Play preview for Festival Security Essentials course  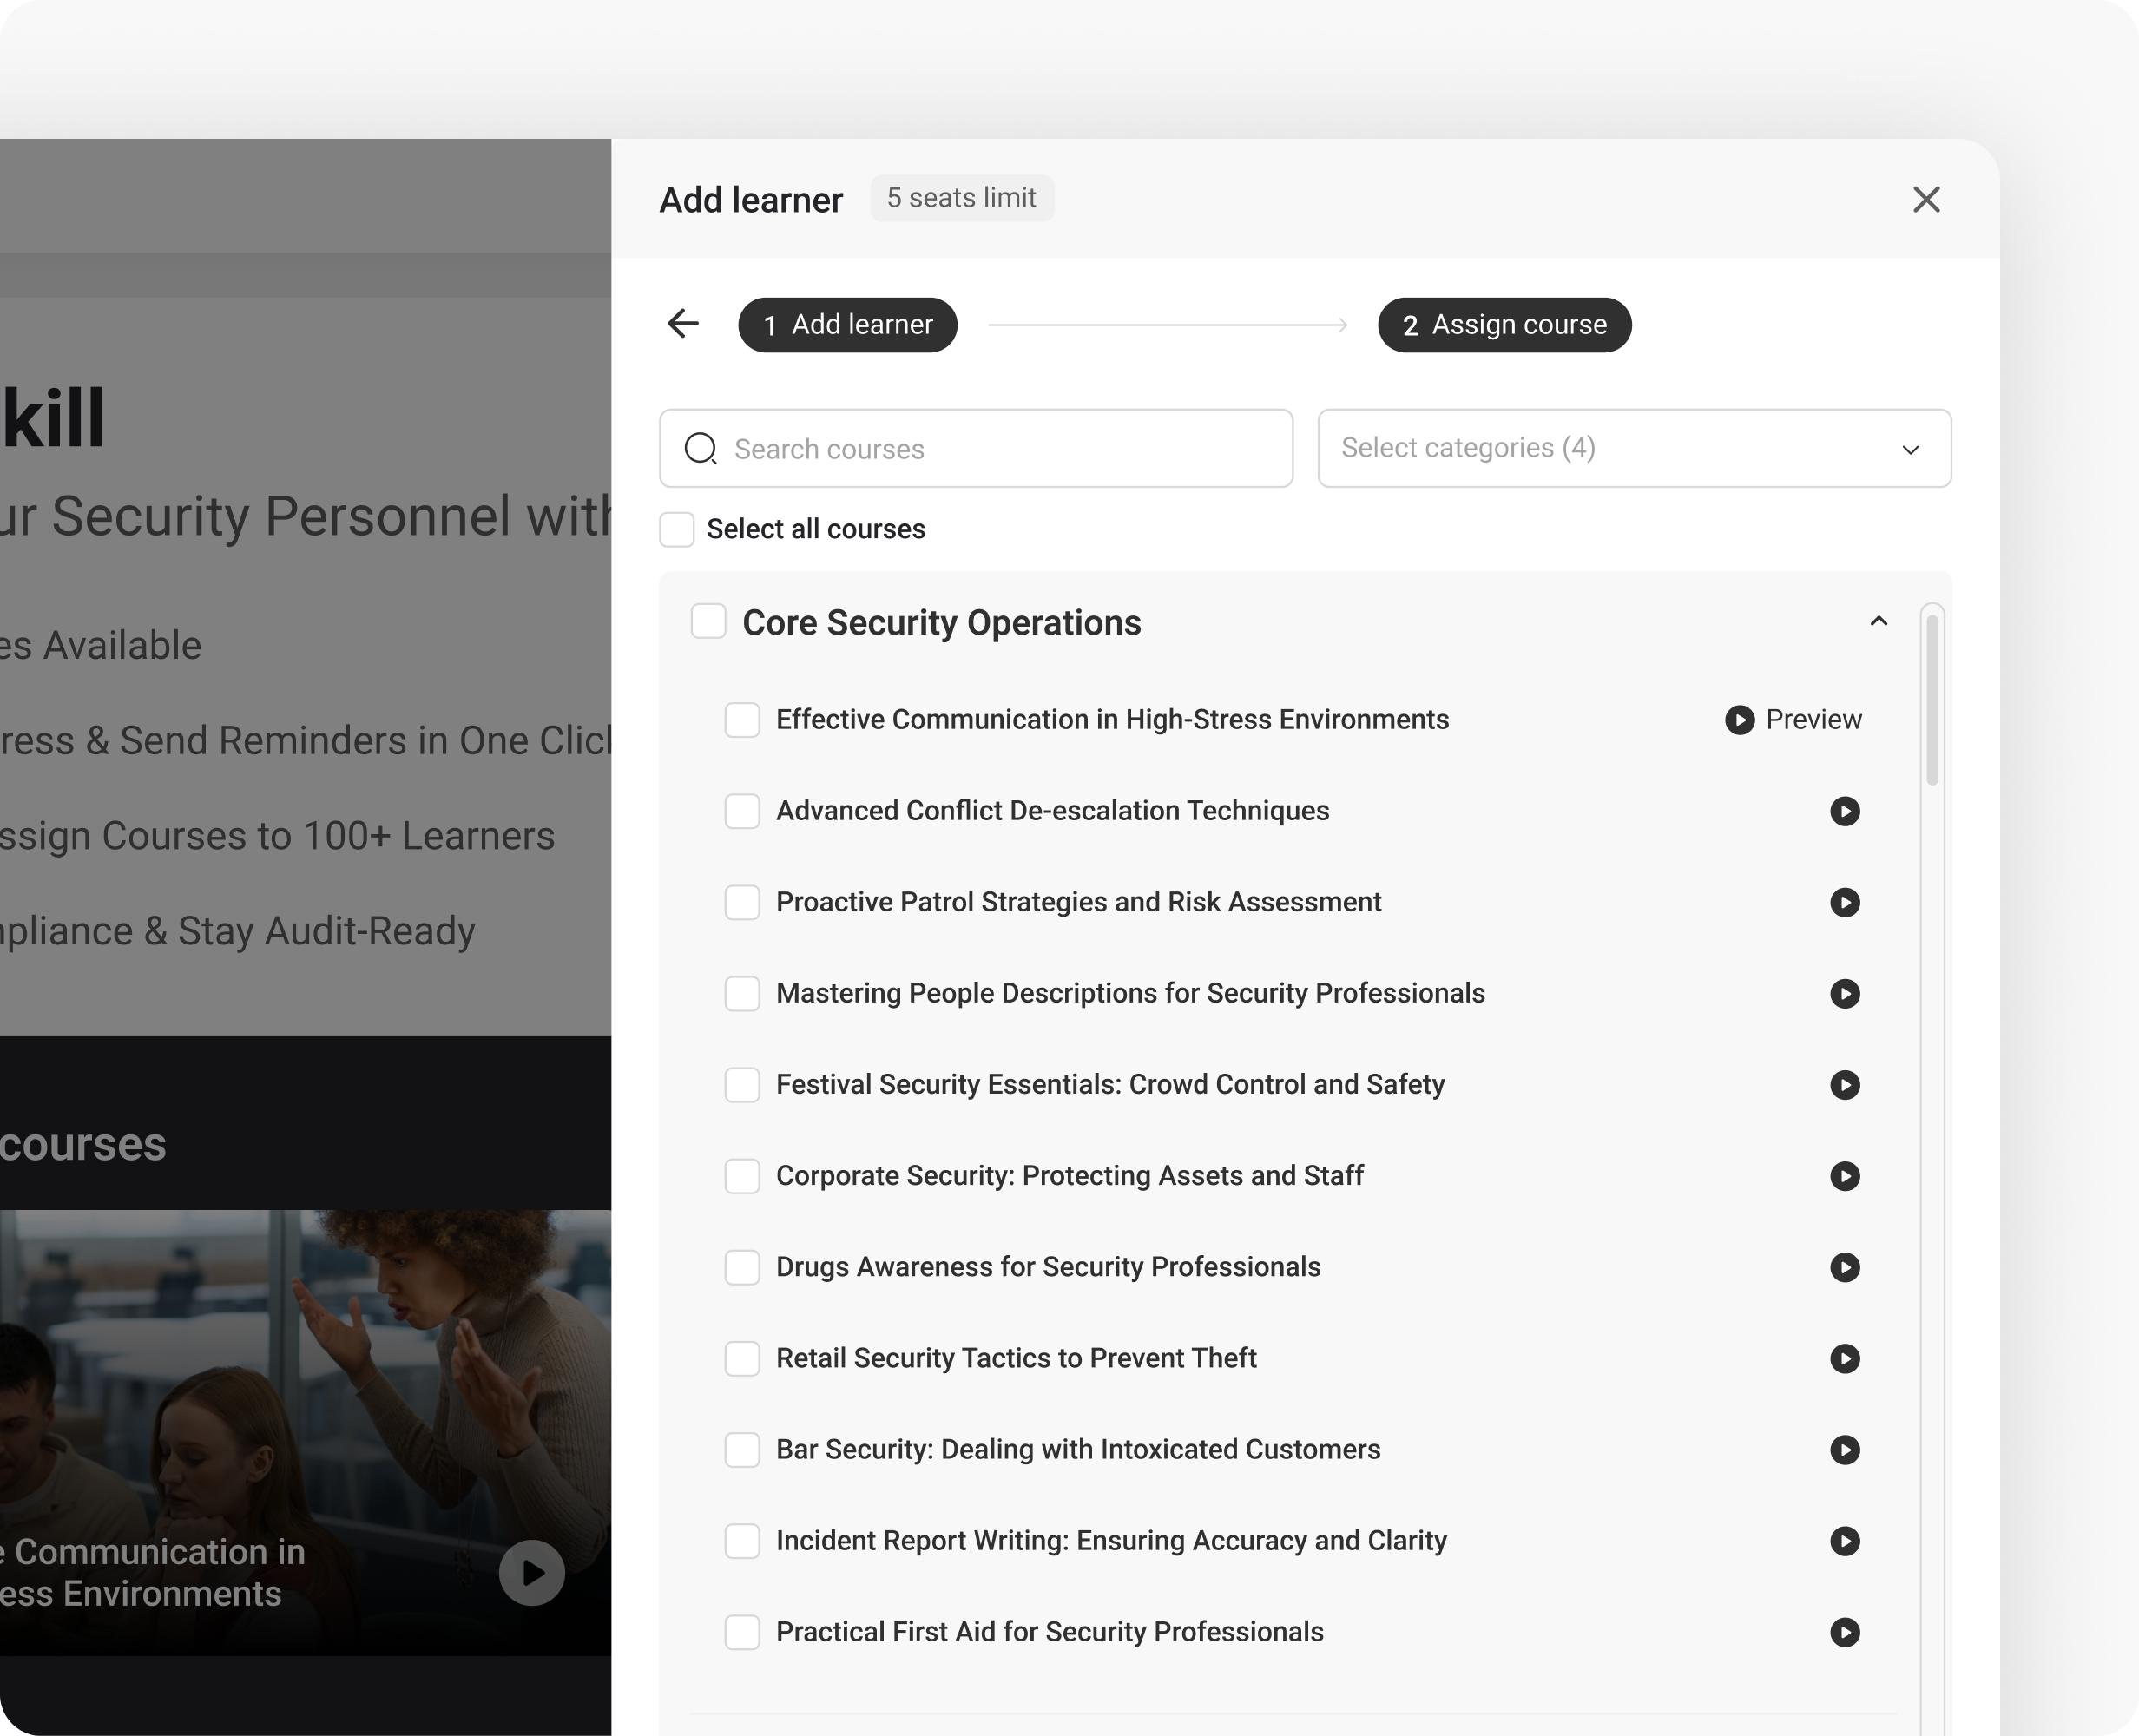click(x=1844, y=1085)
